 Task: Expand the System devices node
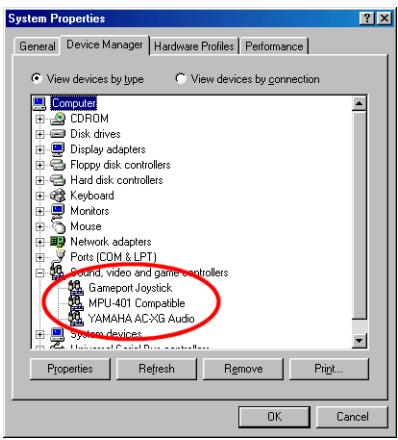point(40,334)
